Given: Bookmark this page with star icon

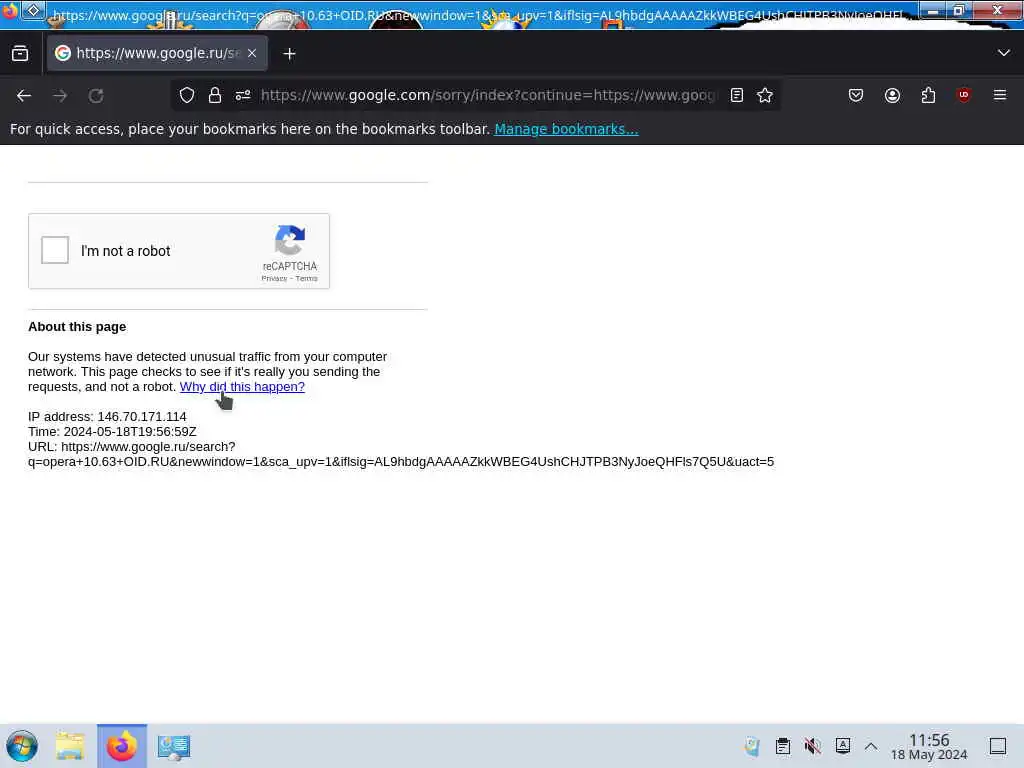Looking at the screenshot, I should pos(765,95).
